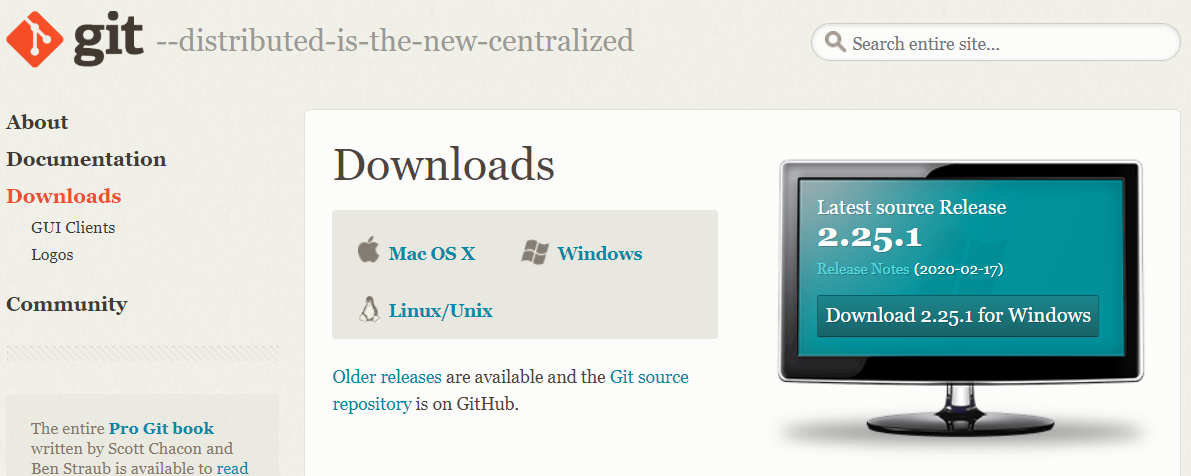Click the Windows flag icon
The width and height of the screenshot is (1191, 476).
tap(535, 252)
